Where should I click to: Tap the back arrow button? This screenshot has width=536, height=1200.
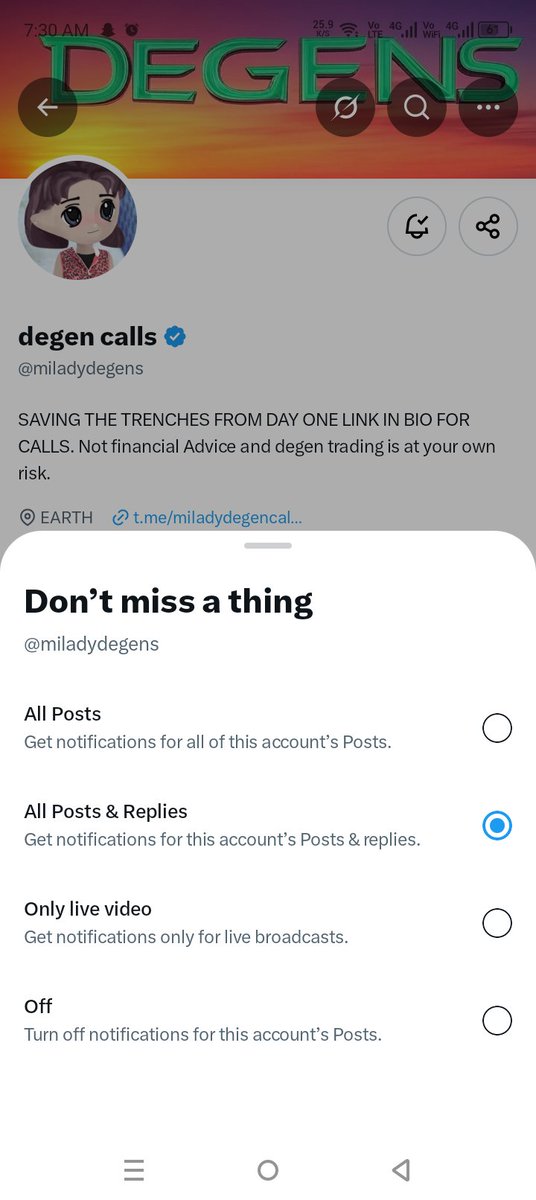pyautogui.click(x=47, y=106)
